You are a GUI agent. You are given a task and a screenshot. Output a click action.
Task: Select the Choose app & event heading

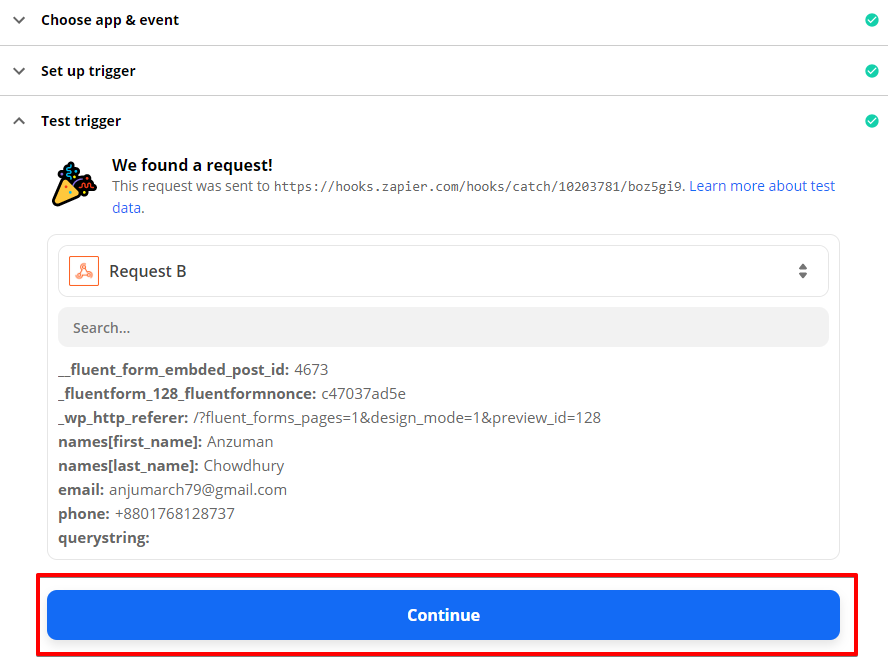point(110,20)
